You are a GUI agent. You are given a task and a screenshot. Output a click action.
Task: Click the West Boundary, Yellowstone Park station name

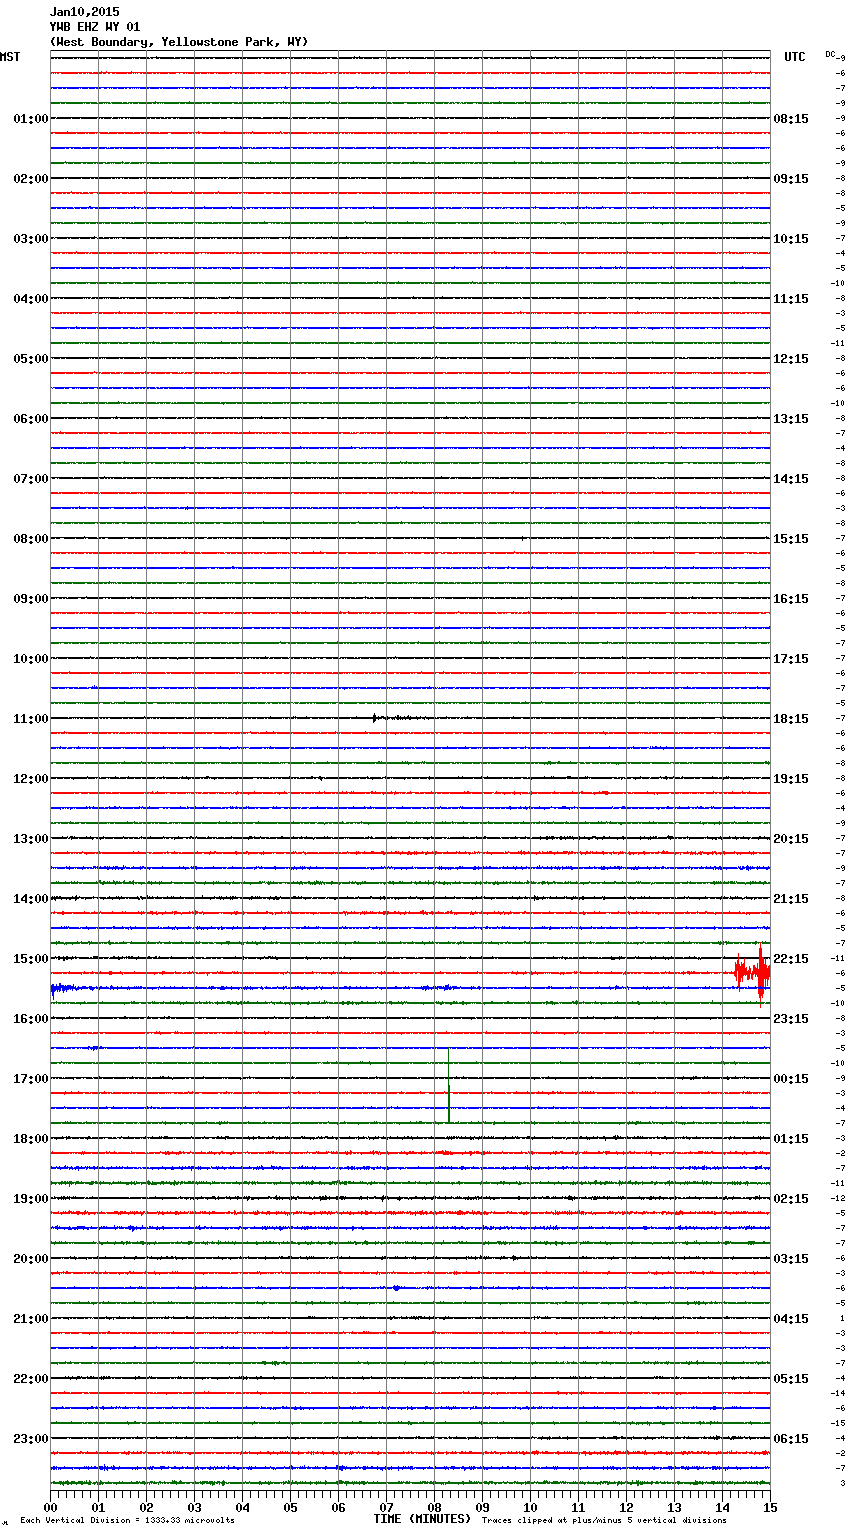[x=179, y=42]
